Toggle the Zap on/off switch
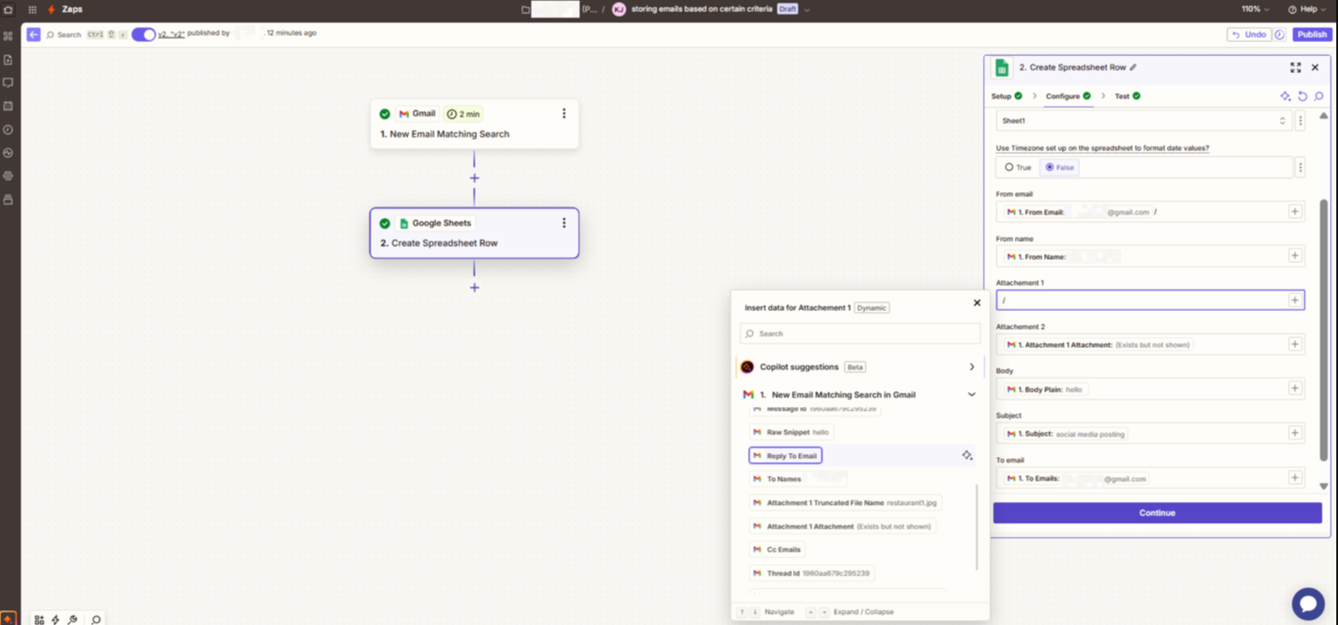 (144, 34)
